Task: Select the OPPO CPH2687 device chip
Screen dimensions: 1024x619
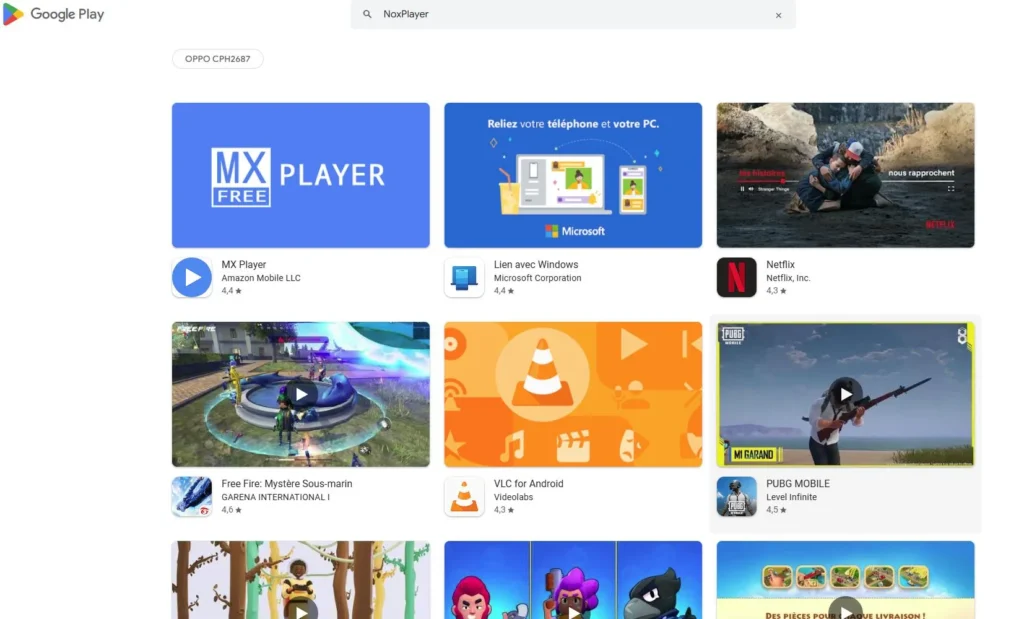Action: coord(217,59)
